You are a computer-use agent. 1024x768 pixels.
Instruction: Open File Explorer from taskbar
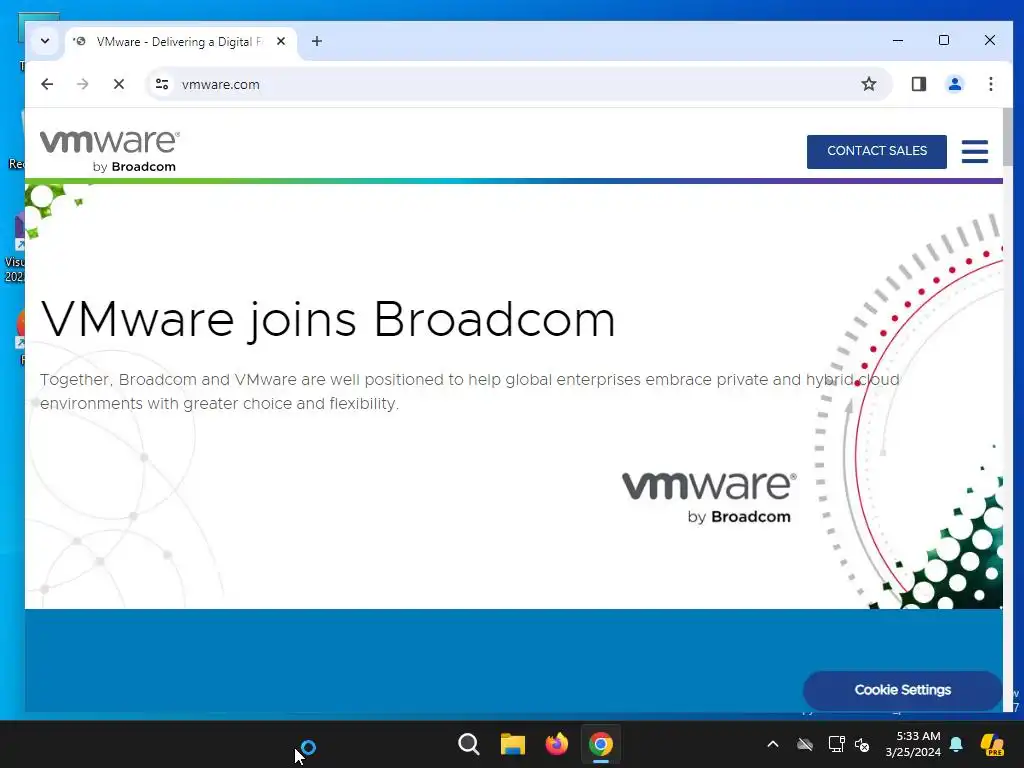pyautogui.click(x=513, y=744)
